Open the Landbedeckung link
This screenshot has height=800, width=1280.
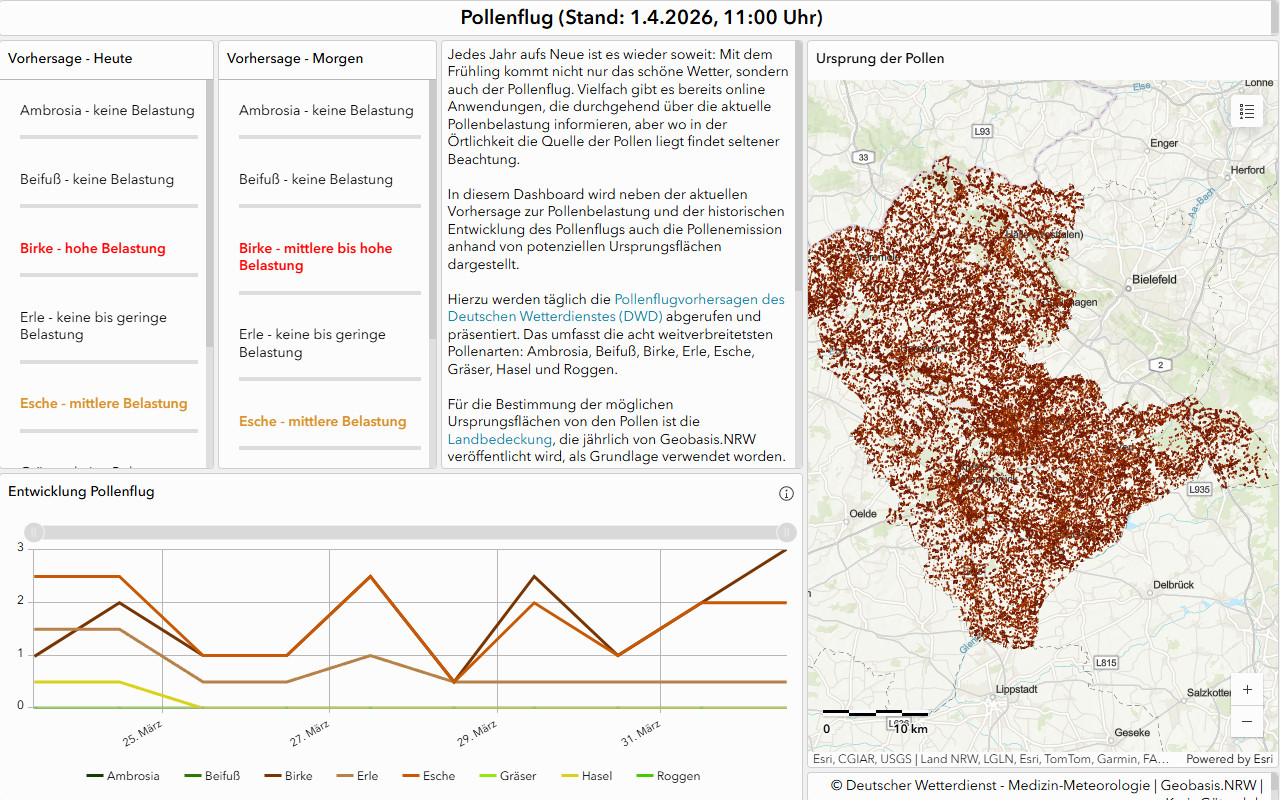(x=500, y=439)
